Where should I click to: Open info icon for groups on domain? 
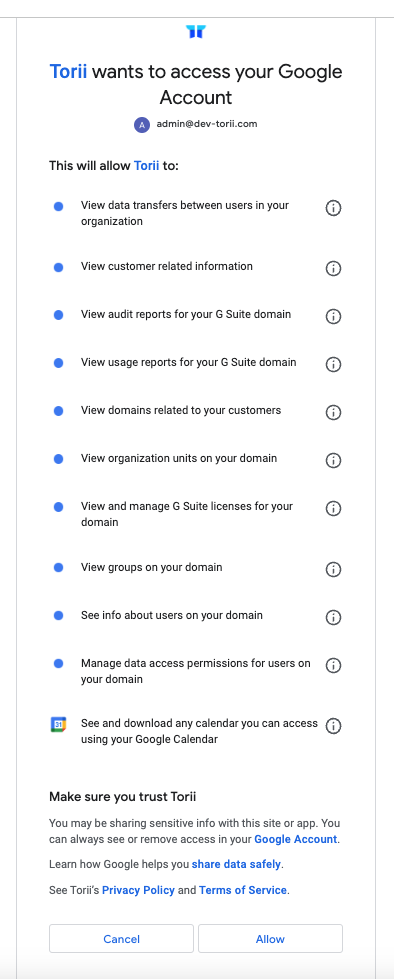pyautogui.click(x=333, y=569)
